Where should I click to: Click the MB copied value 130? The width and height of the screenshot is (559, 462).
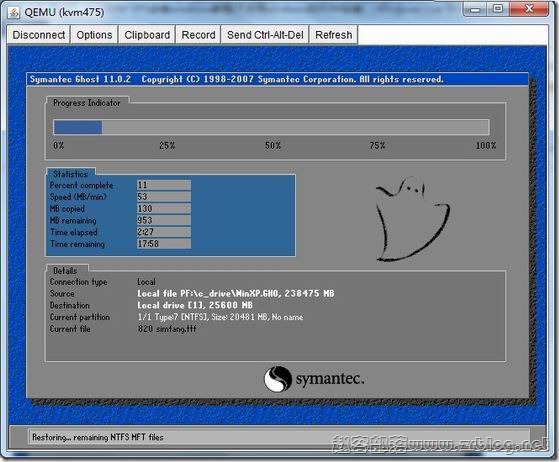point(164,209)
